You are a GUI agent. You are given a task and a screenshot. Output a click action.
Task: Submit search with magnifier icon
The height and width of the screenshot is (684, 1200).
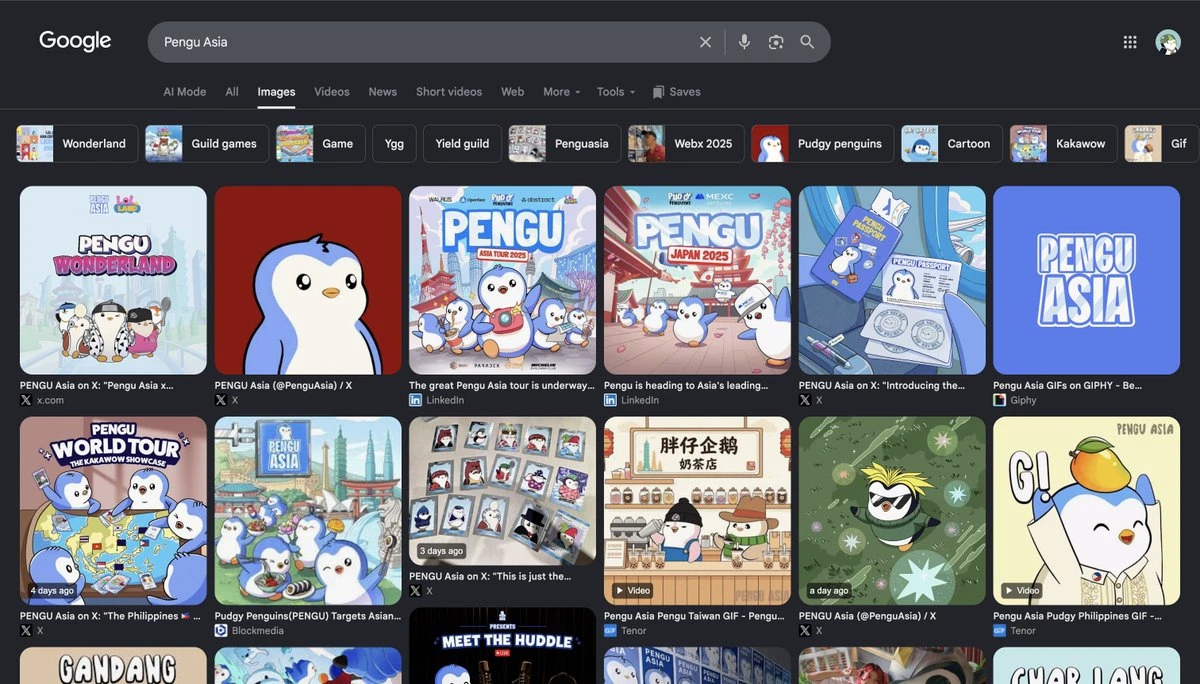[807, 42]
